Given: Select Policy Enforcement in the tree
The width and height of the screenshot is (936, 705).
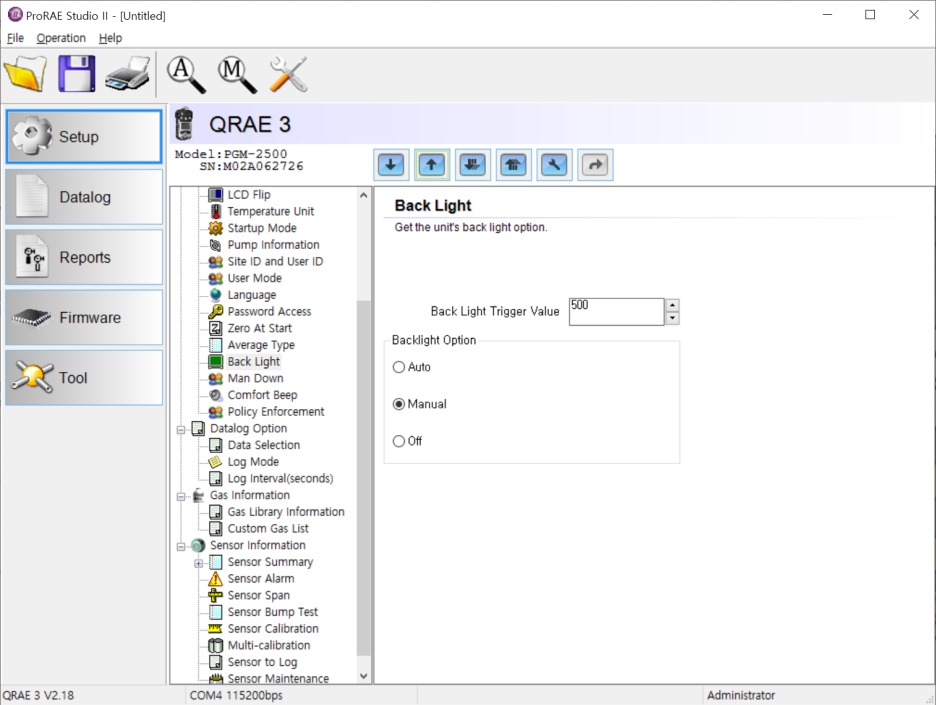Looking at the screenshot, I should coord(276,412).
